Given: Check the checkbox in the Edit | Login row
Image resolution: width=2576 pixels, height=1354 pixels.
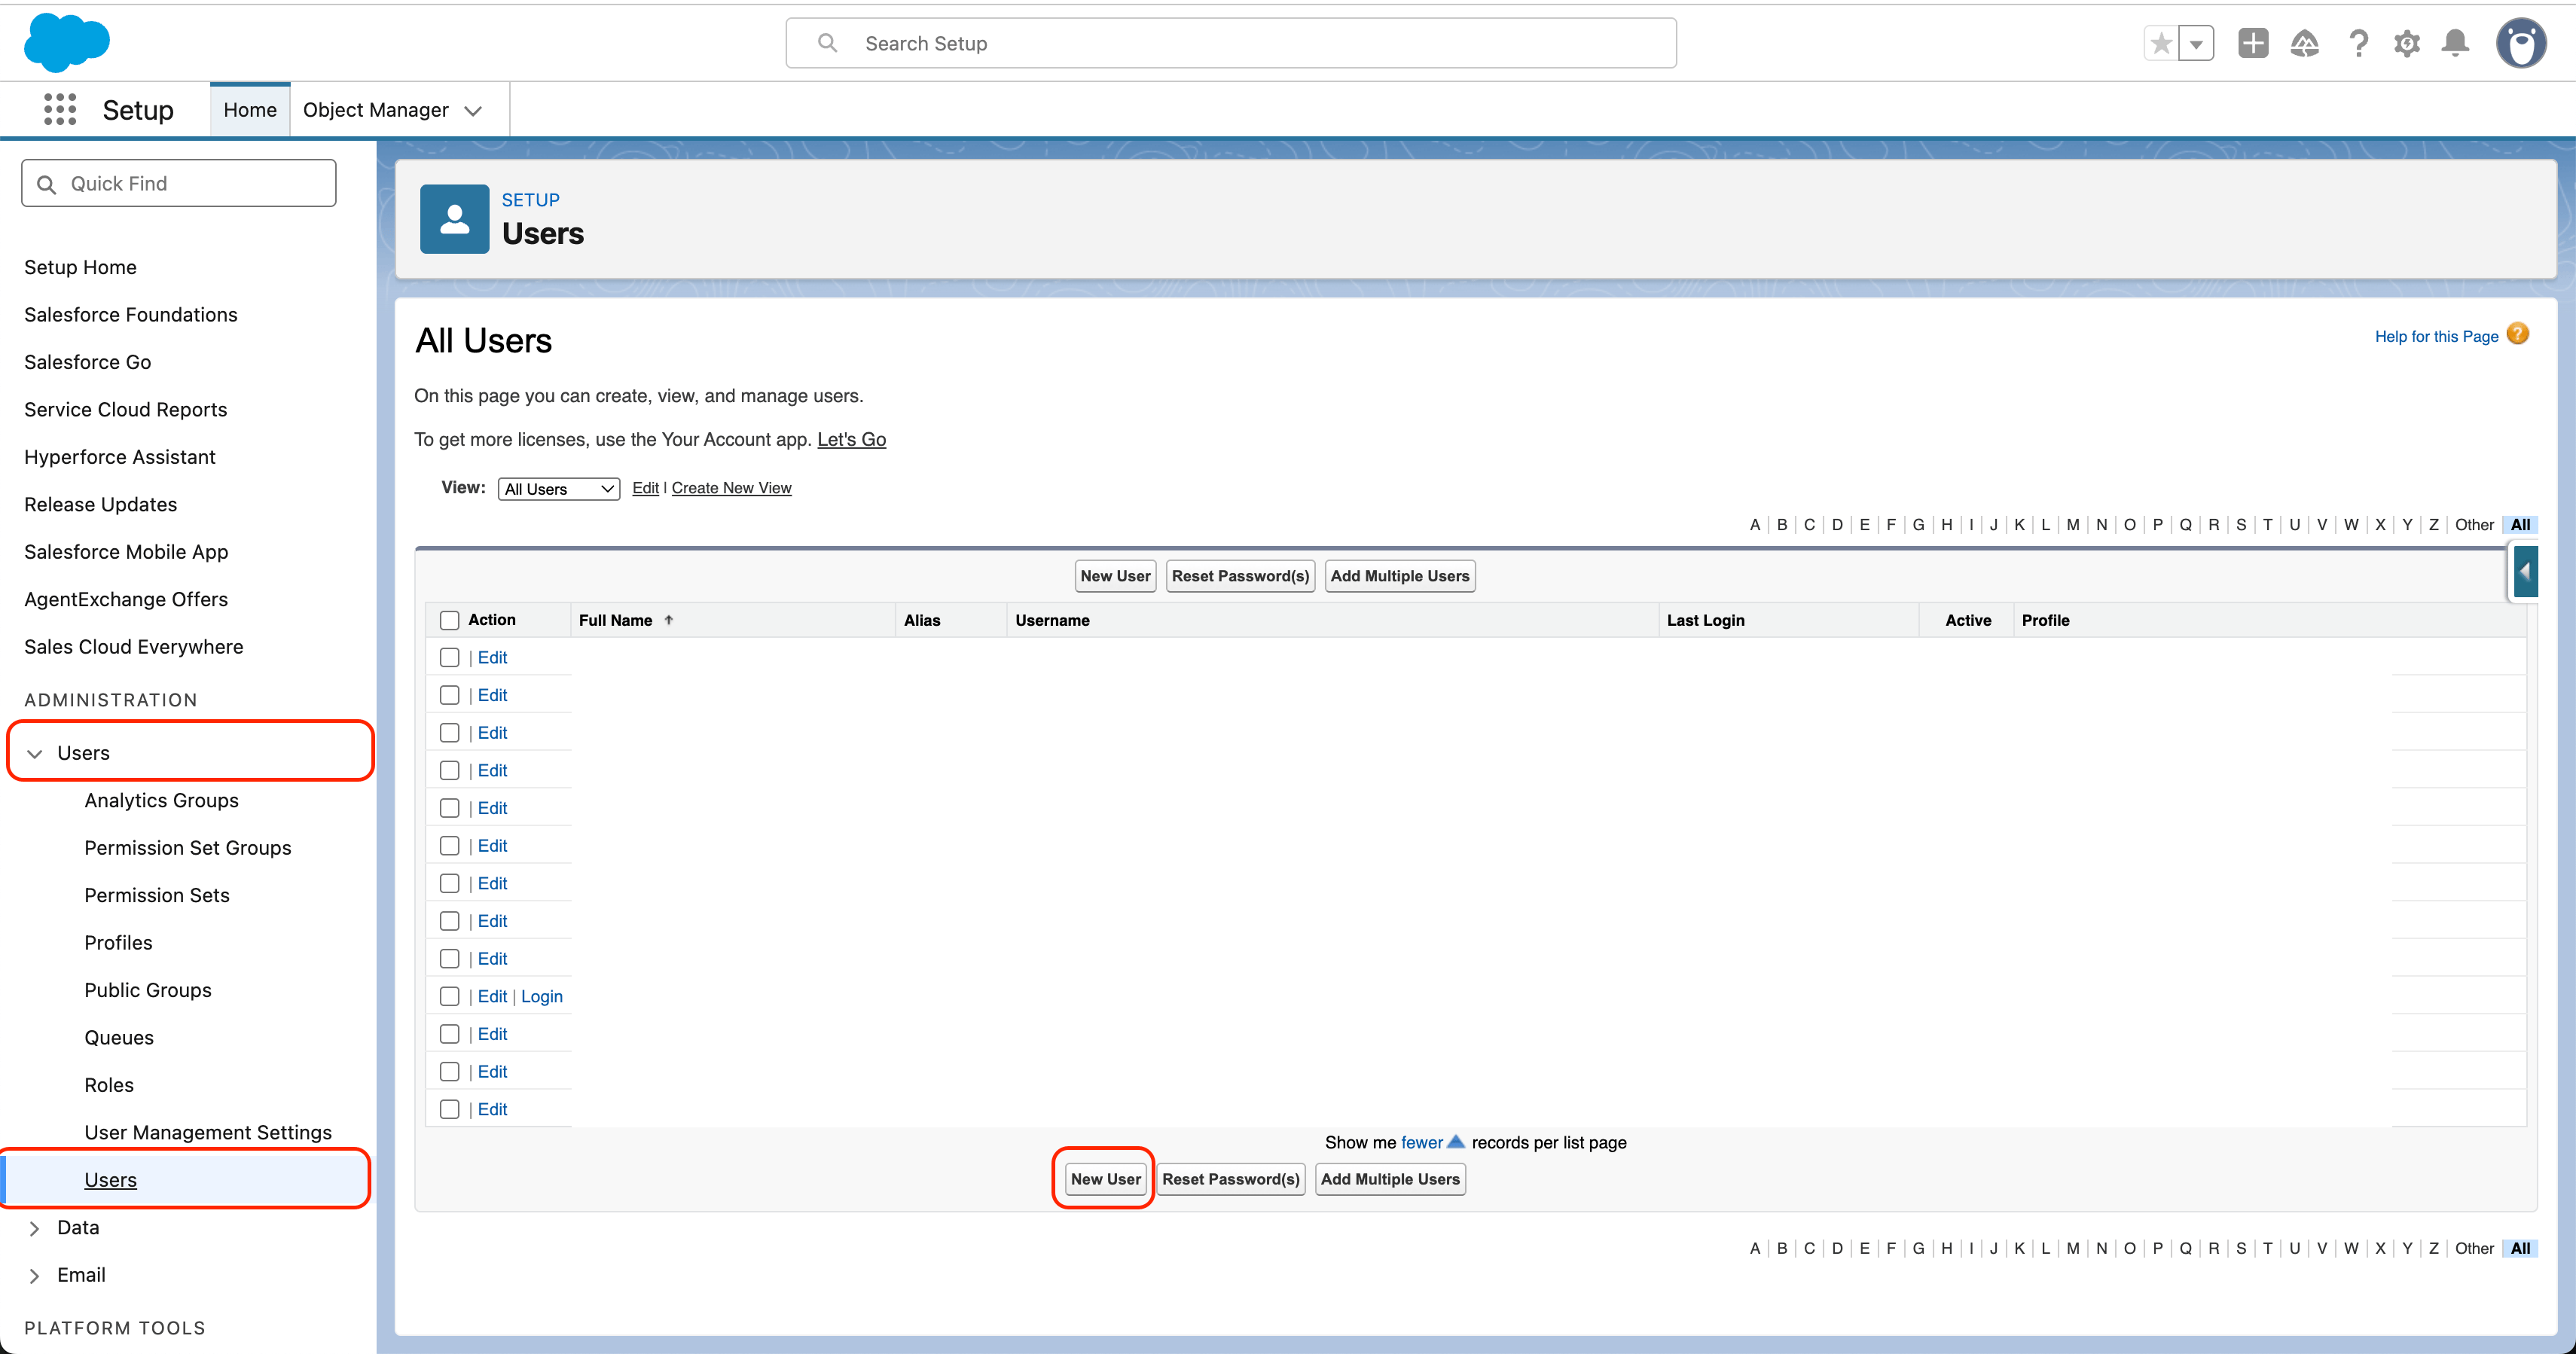Looking at the screenshot, I should click(450, 996).
